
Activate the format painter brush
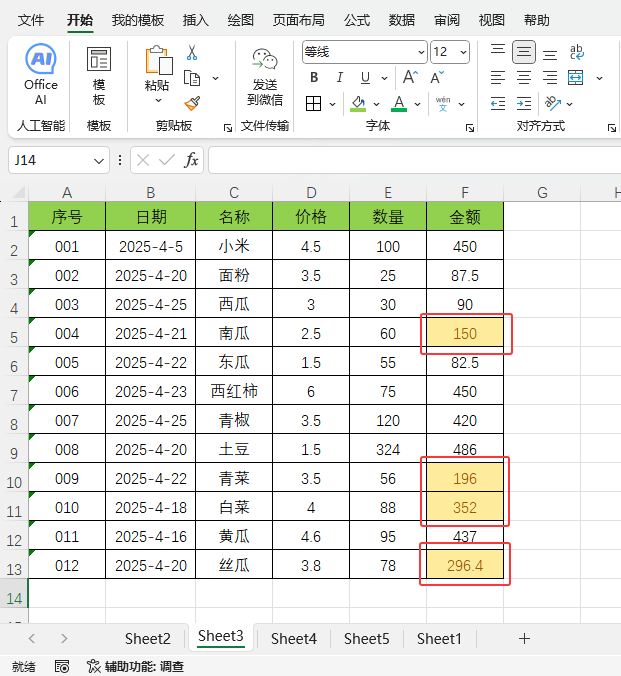[192, 103]
